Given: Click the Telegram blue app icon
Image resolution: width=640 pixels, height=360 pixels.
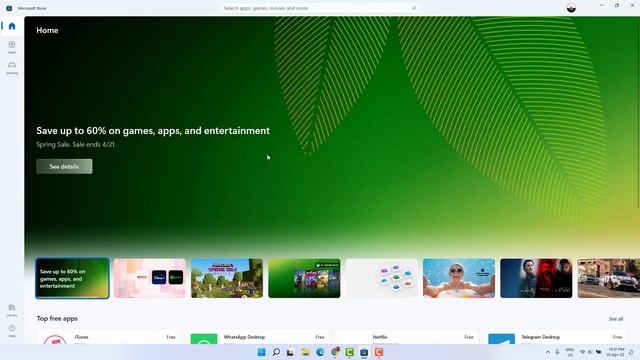Looking at the screenshot, I should [x=502, y=339].
